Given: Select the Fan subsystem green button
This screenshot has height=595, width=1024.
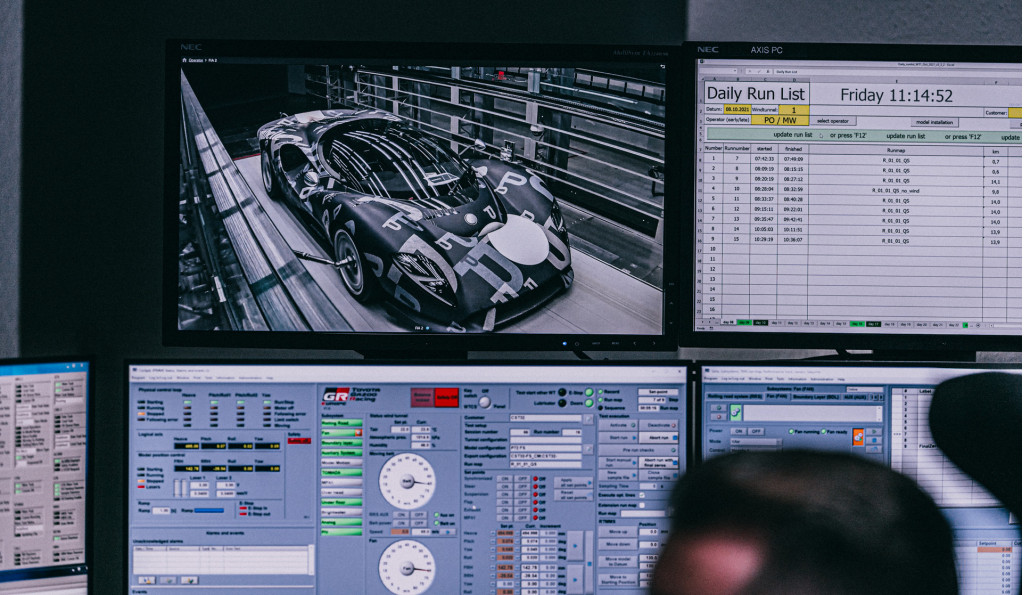Looking at the screenshot, I should click(342, 432).
